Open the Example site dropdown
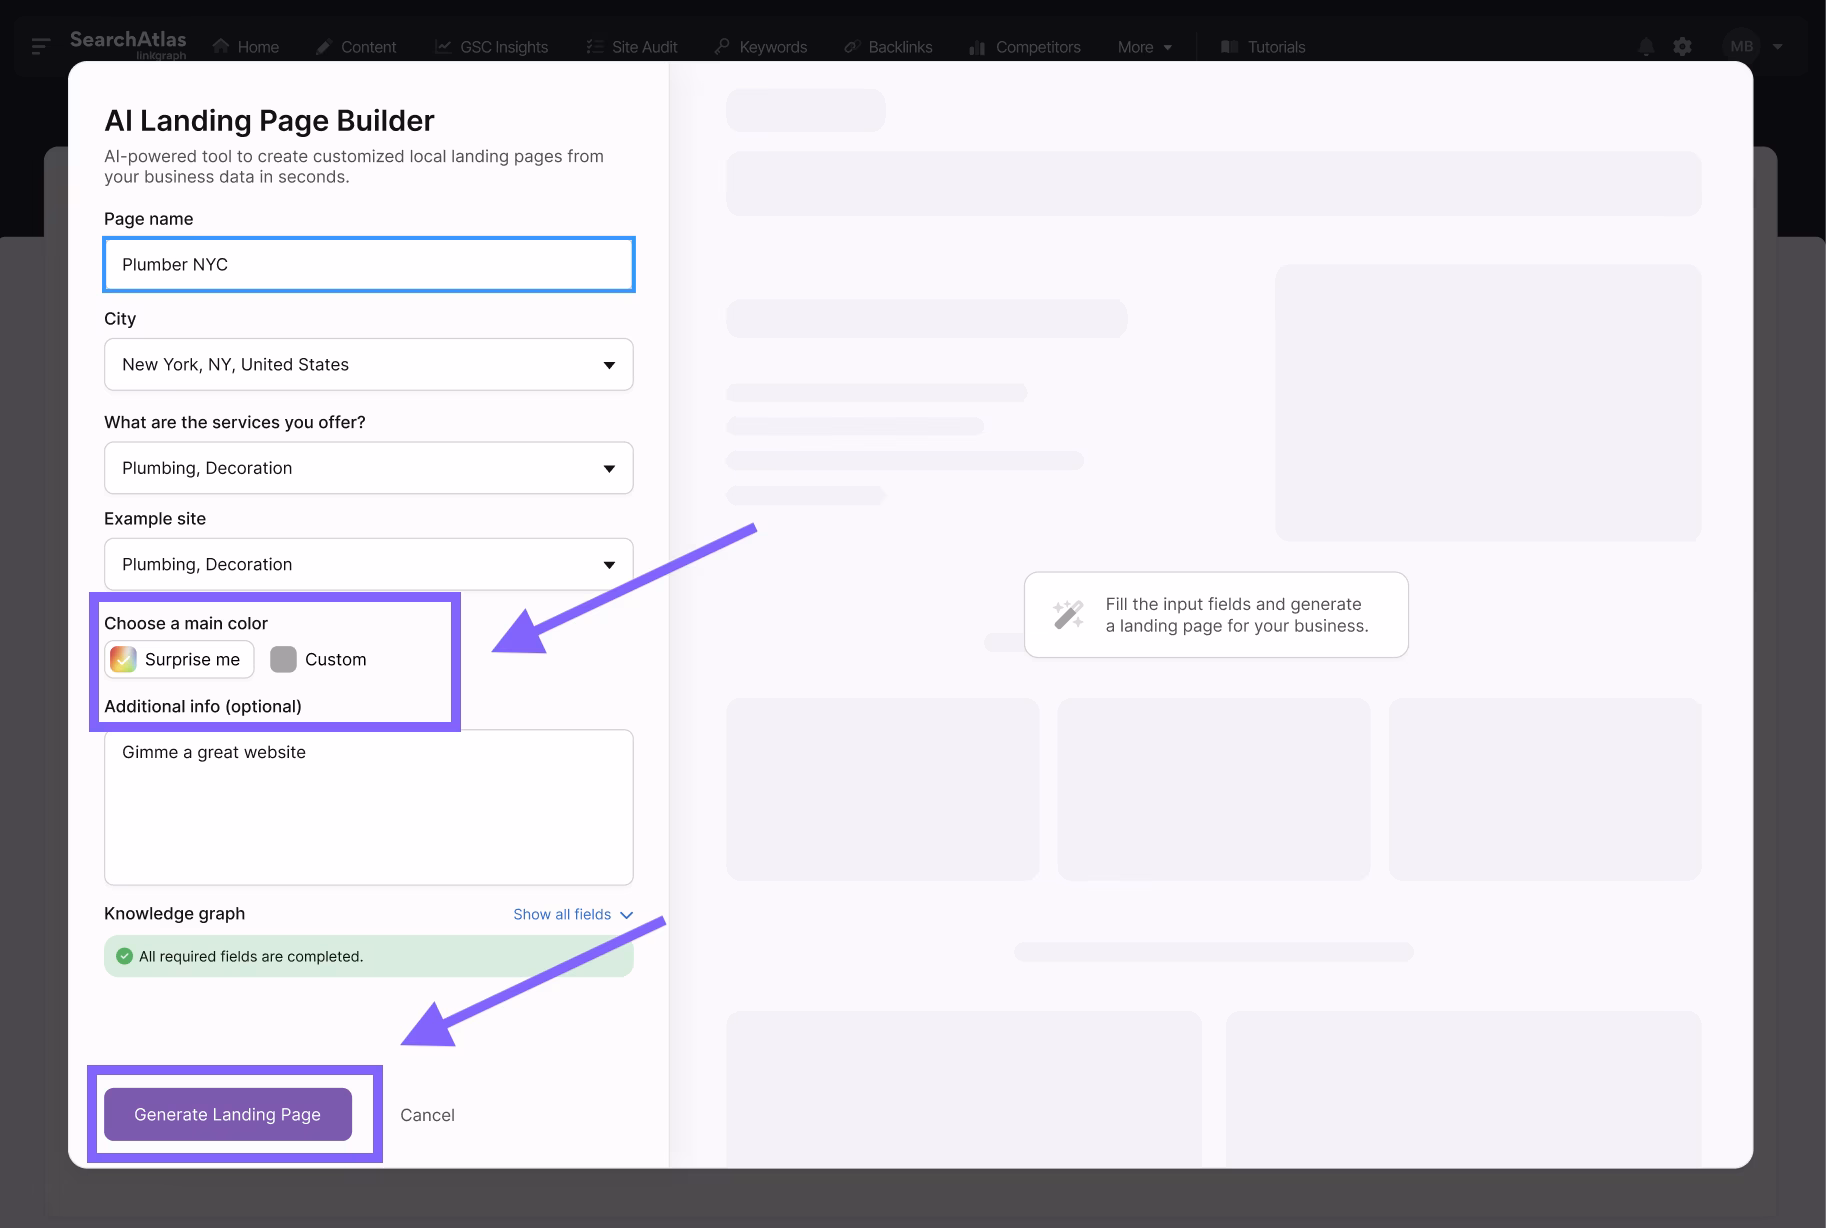Viewport: 1826px width, 1228px height. coord(368,563)
